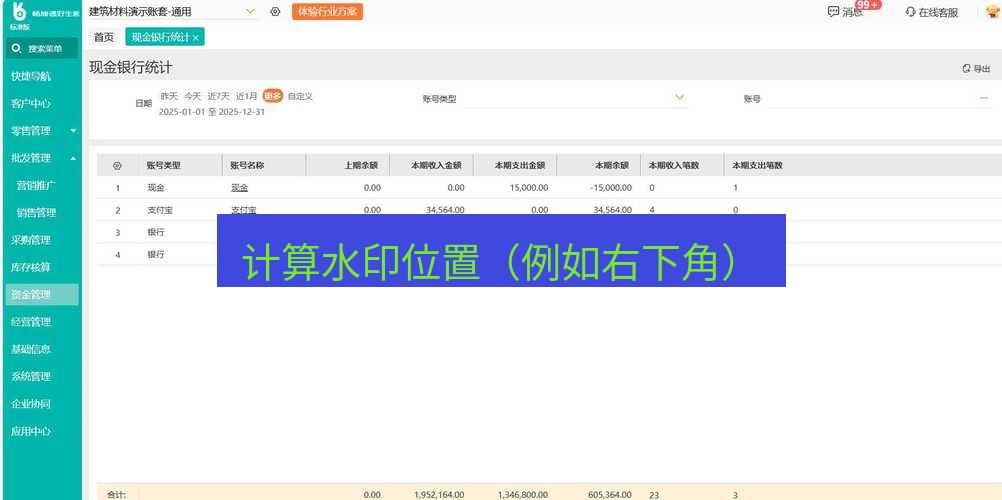This screenshot has height=500, width=1002.
Task: Click the 体验行业方案 button
Action: pyautogui.click(x=327, y=12)
